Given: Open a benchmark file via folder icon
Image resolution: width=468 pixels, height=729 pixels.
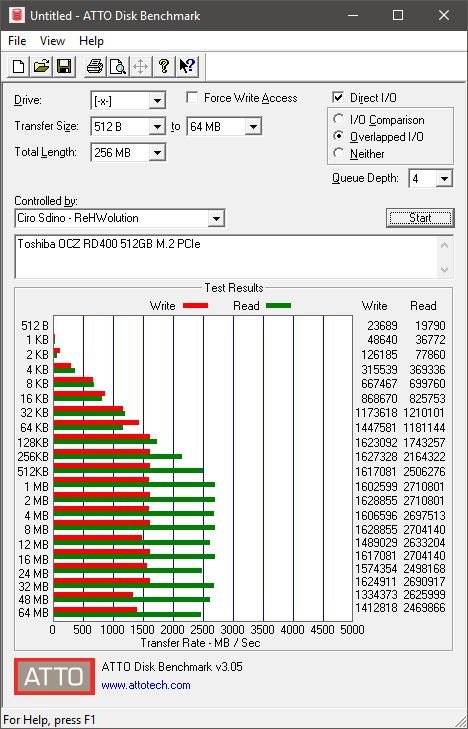Looking at the screenshot, I should pyautogui.click(x=41, y=66).
